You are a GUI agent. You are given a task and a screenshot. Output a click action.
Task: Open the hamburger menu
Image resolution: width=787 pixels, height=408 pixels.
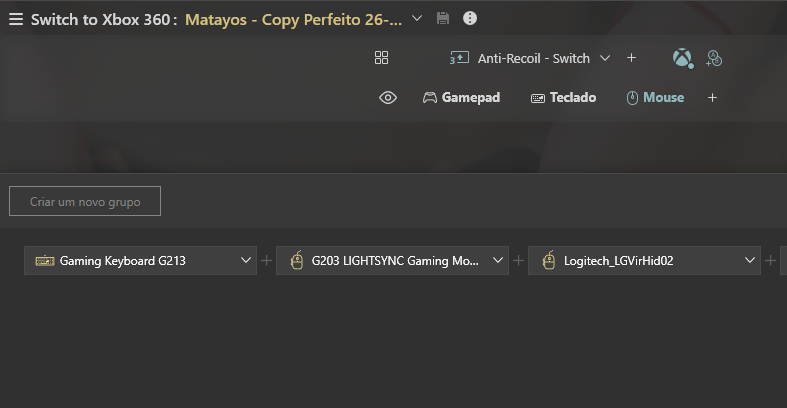16,19
